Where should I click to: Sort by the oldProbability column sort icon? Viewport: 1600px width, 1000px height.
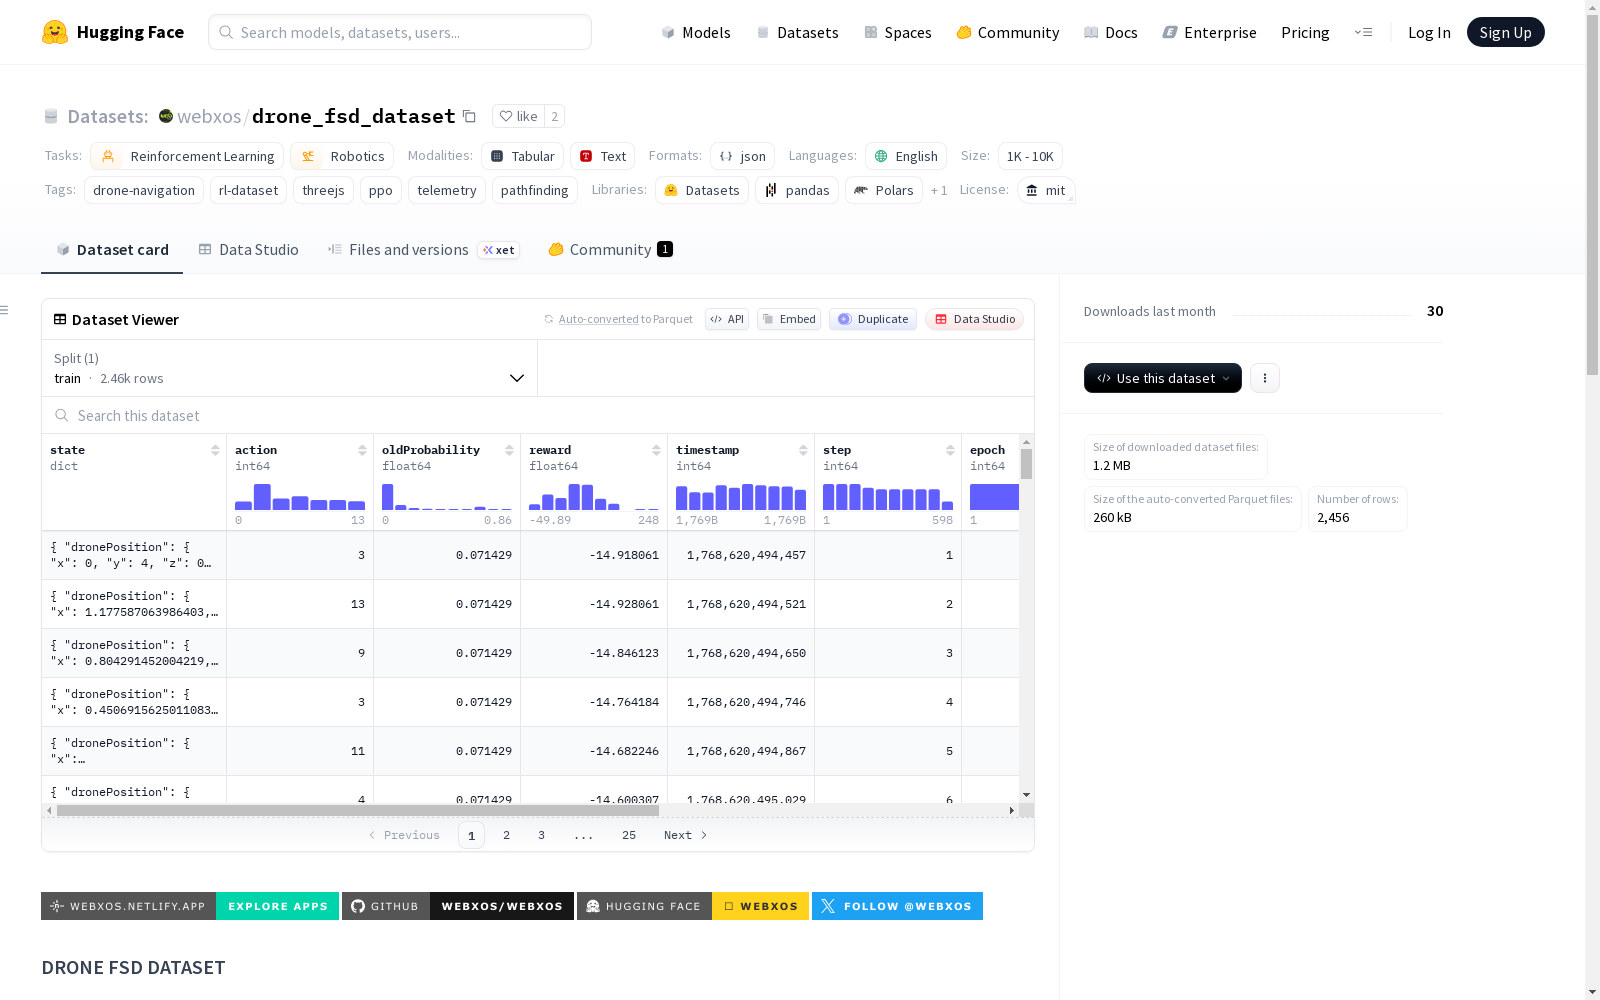click(509, 450)
